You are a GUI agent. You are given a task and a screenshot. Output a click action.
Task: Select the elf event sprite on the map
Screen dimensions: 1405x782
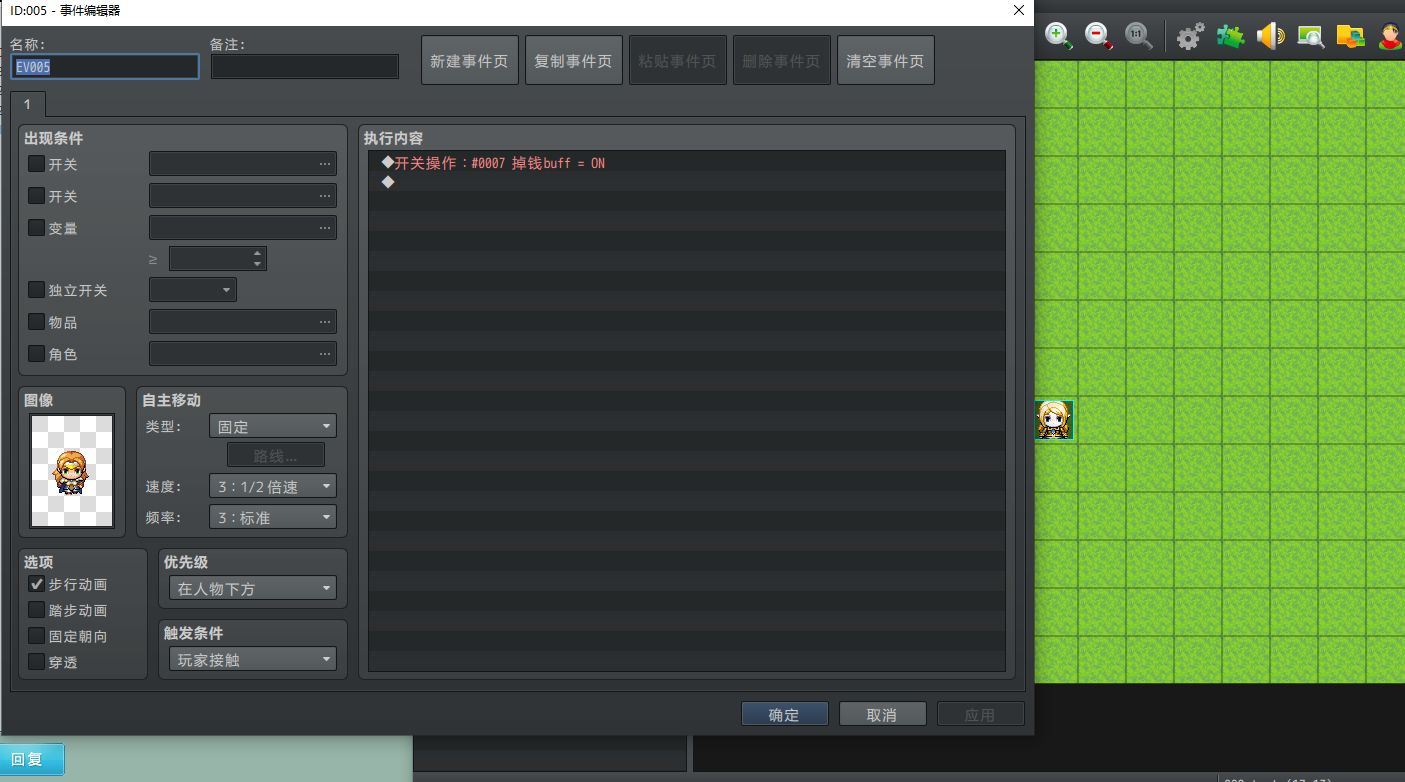1054,420
